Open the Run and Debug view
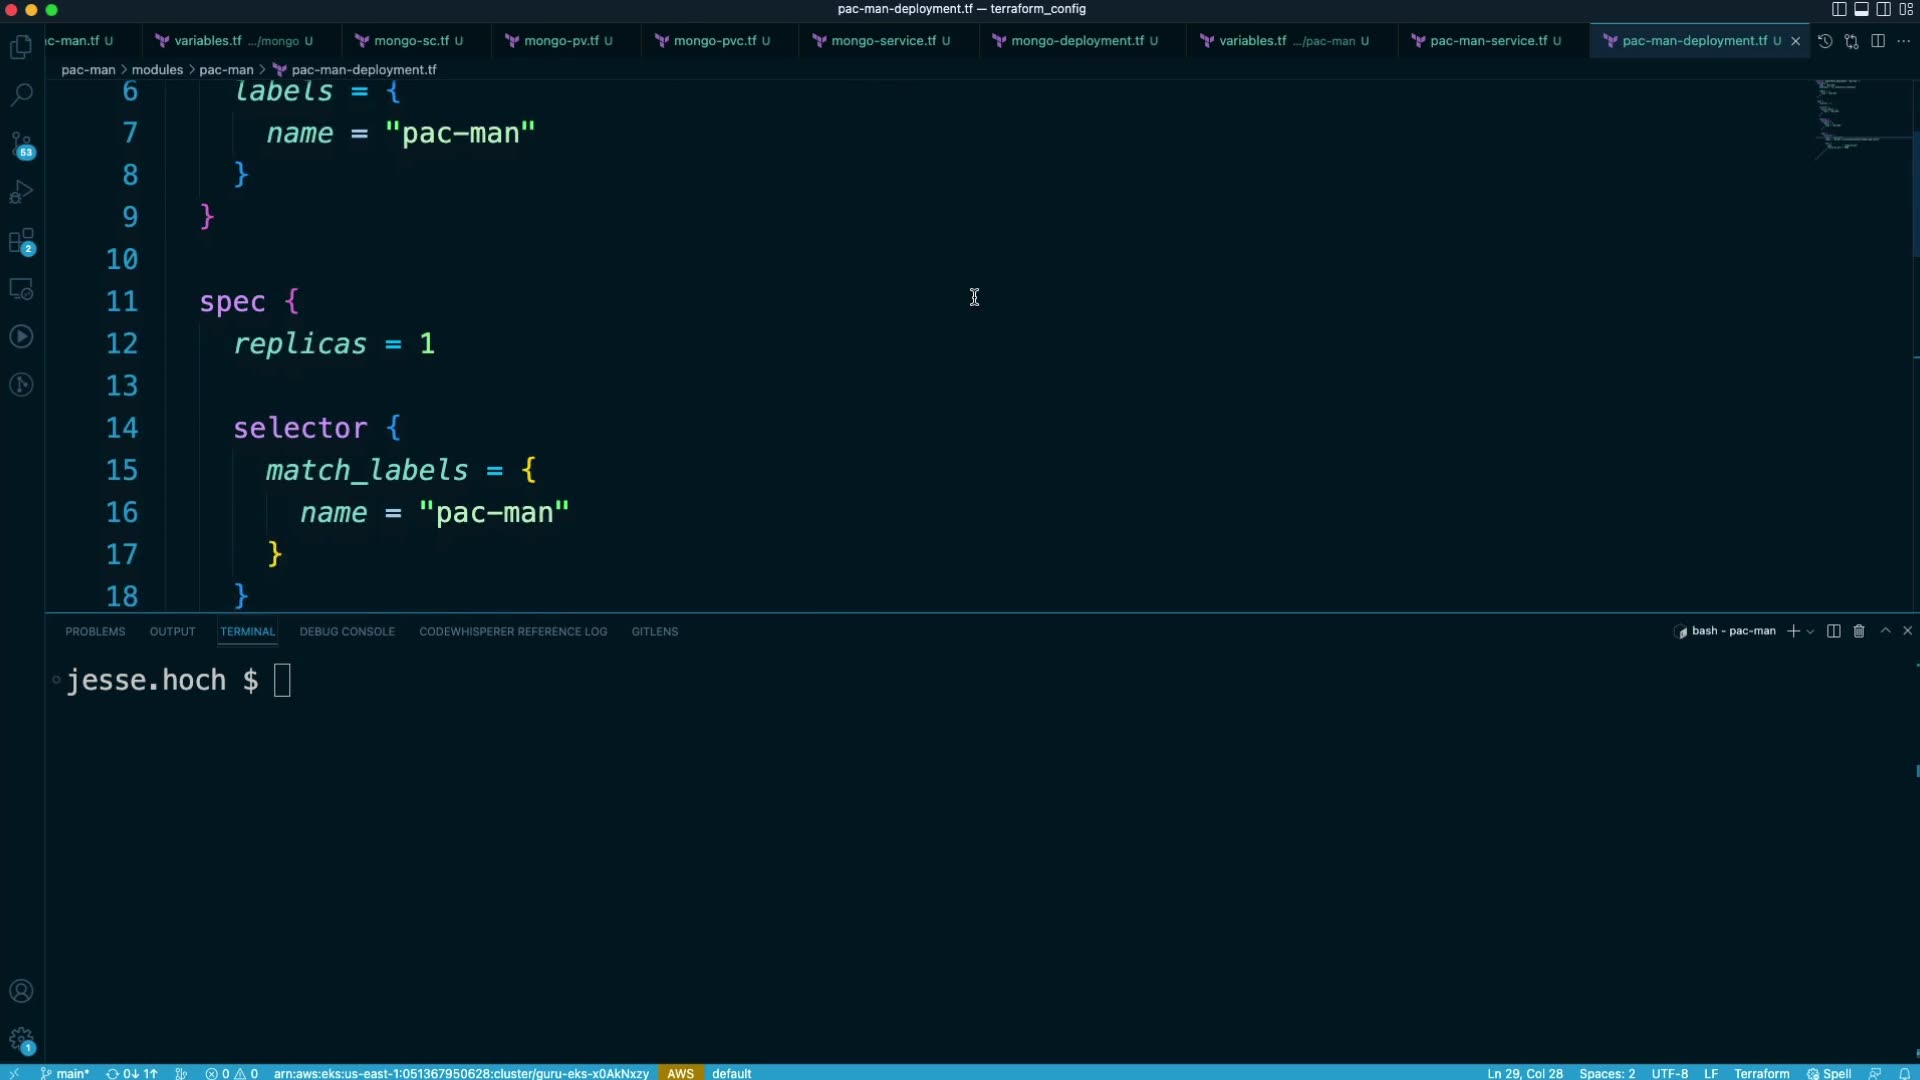 (x=21, y=192)
